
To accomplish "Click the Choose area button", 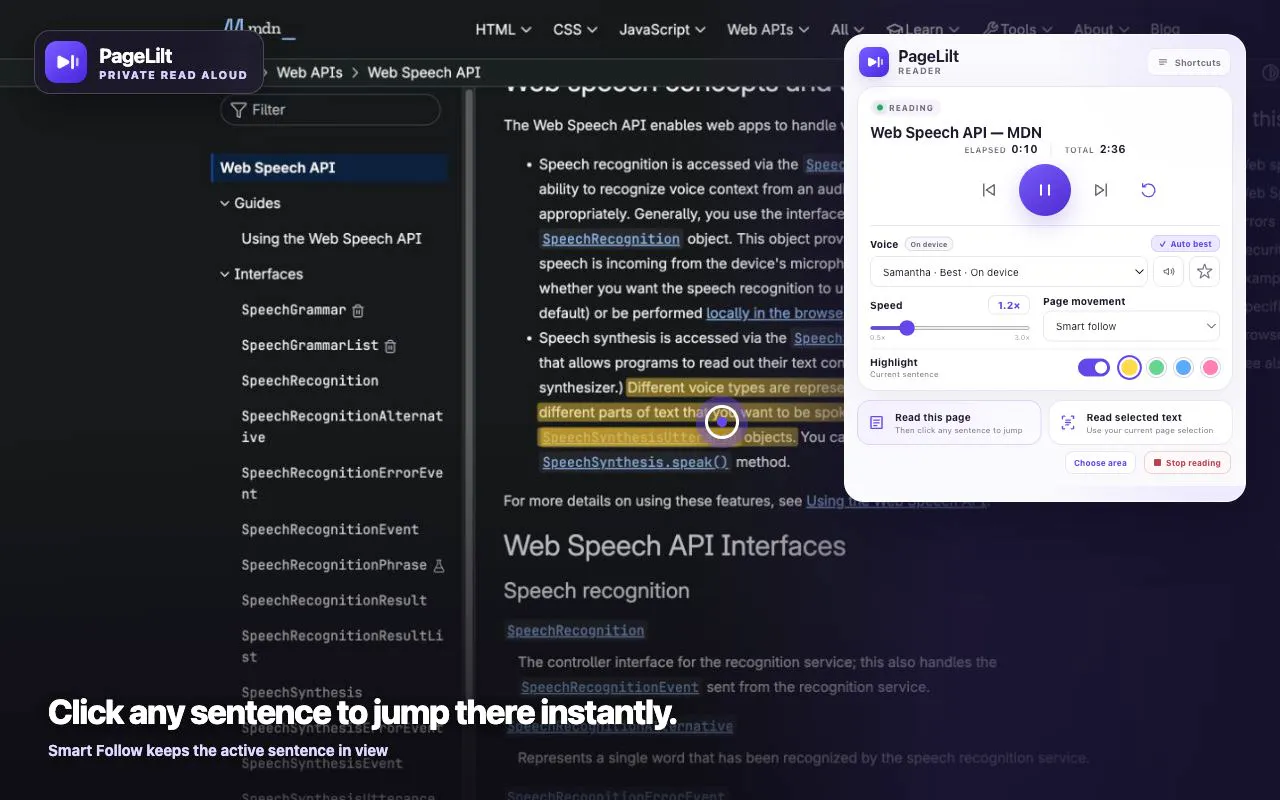I will click(x=1100, y=463).
